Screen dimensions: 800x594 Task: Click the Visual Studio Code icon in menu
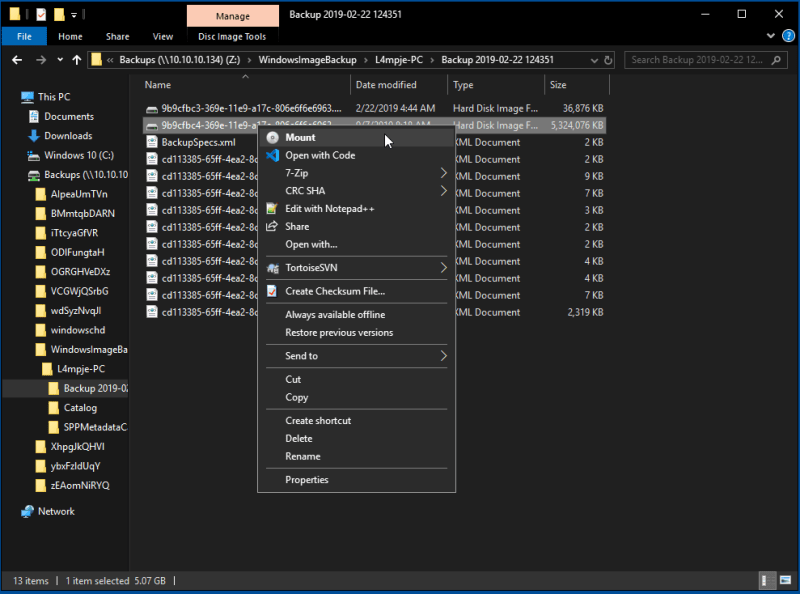point(272,155)
